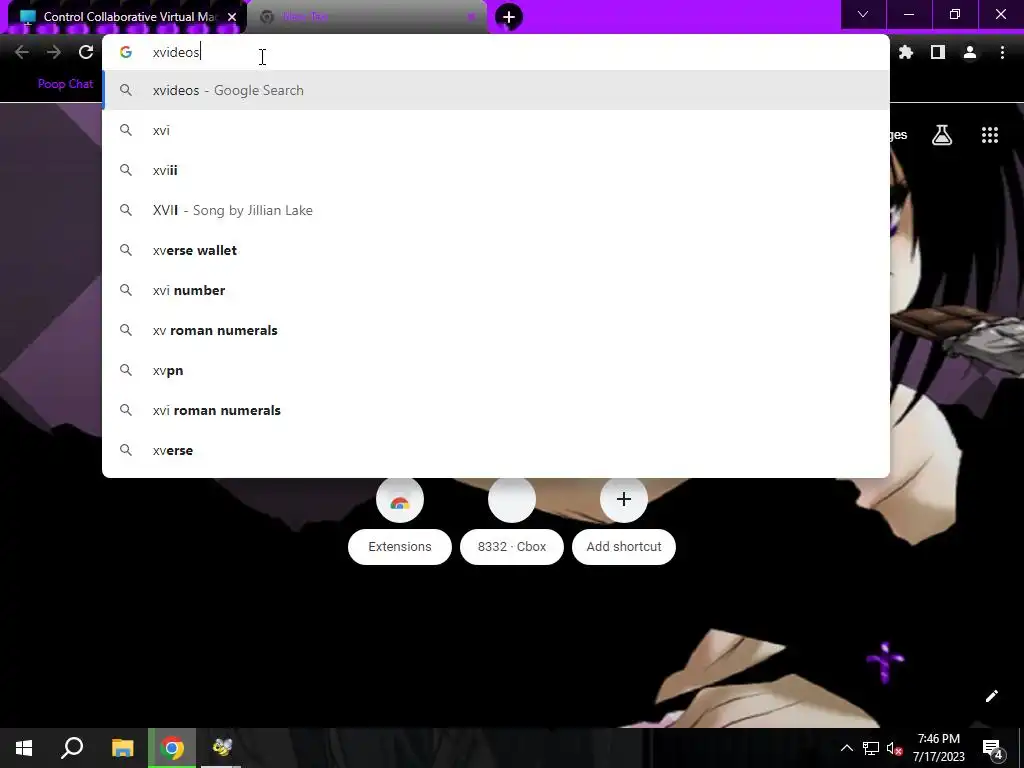Reload the page with the refresh icon
This screenshot has width=1024, height=768.
86,52
